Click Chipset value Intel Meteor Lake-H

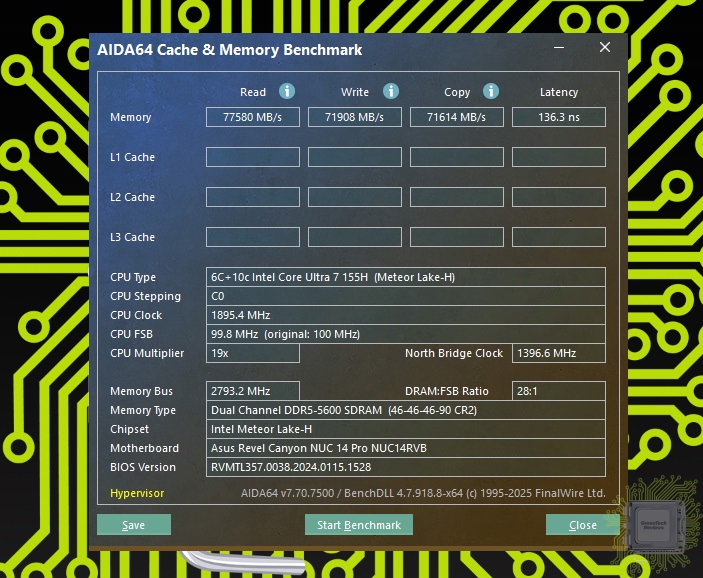tap(406, 429)
